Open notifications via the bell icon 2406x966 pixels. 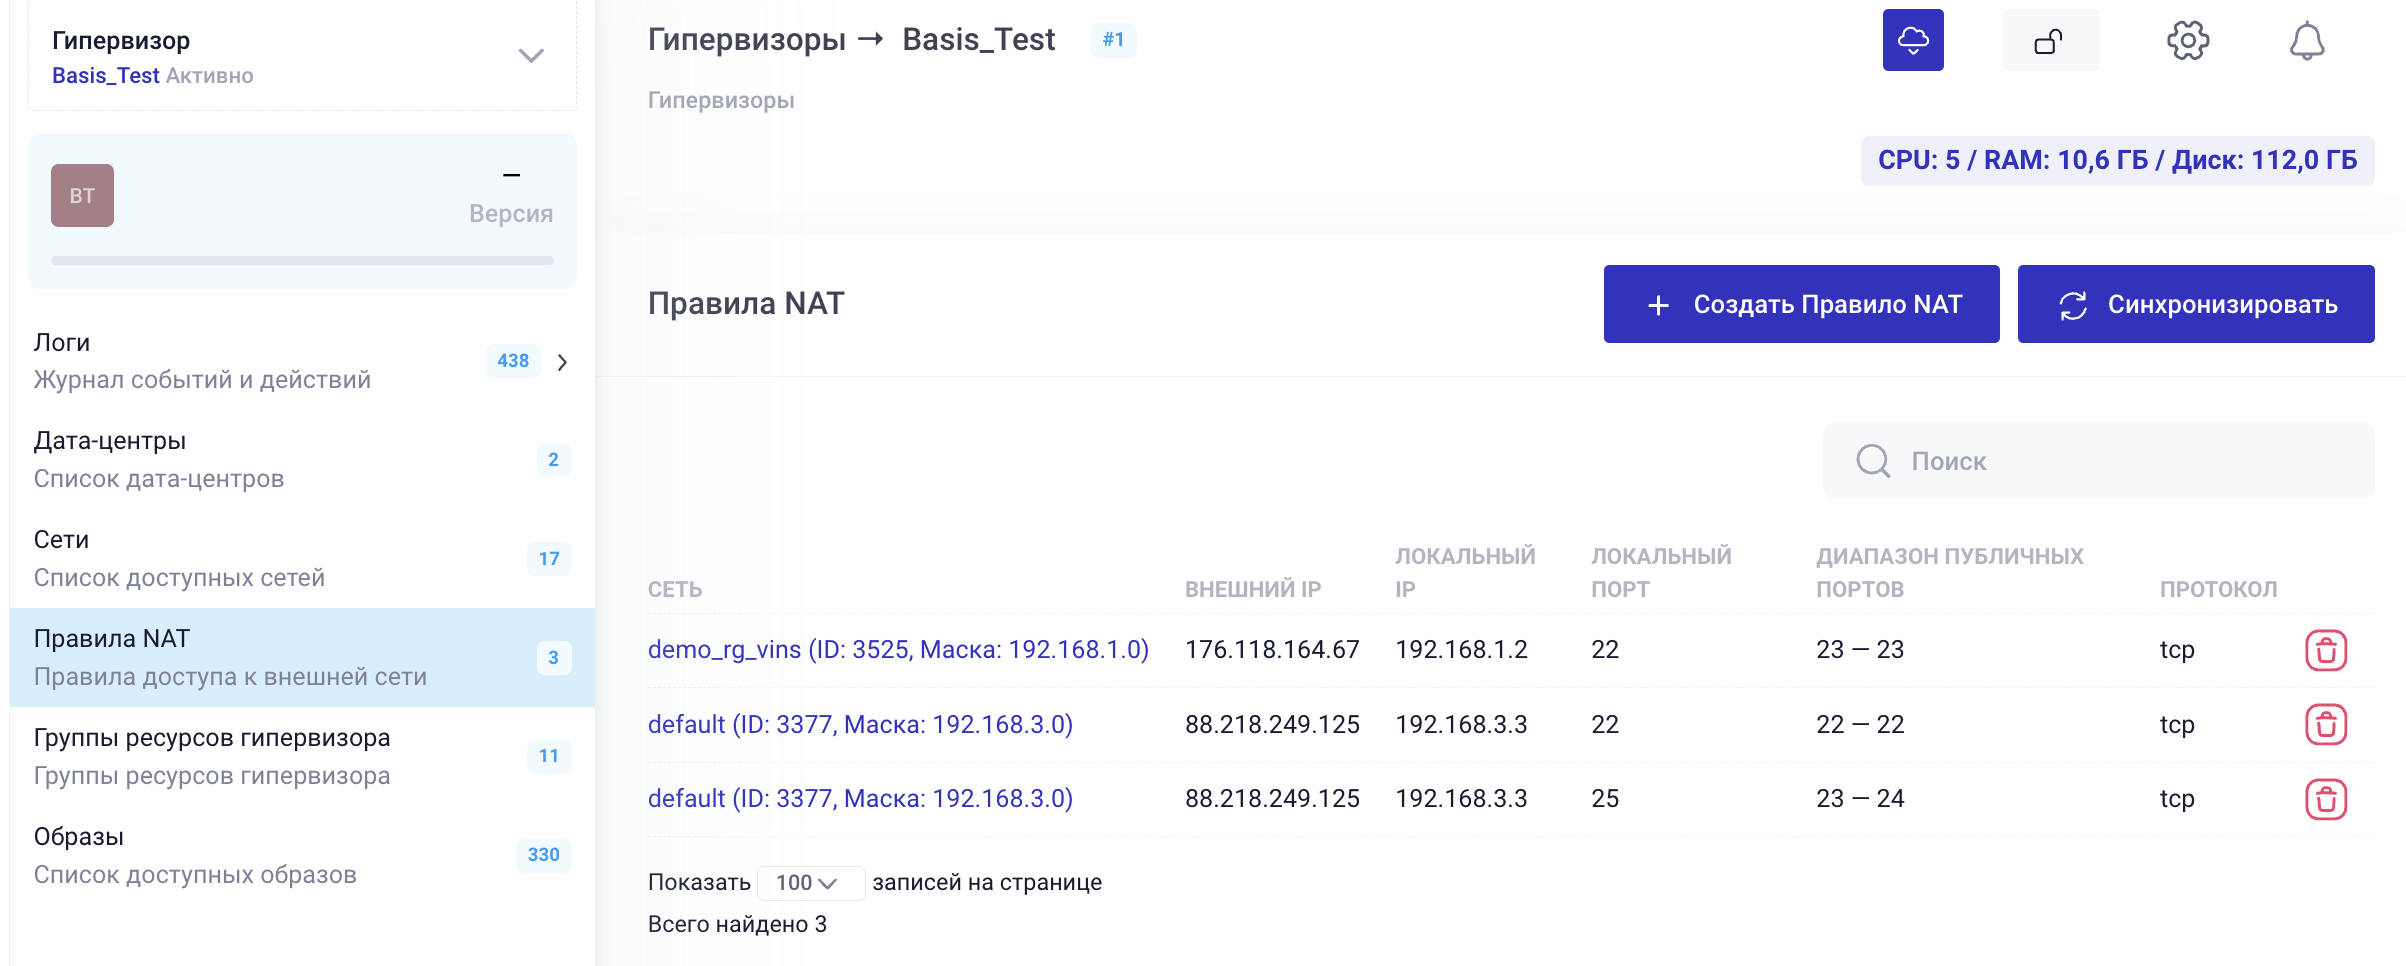coord(2309,41)
